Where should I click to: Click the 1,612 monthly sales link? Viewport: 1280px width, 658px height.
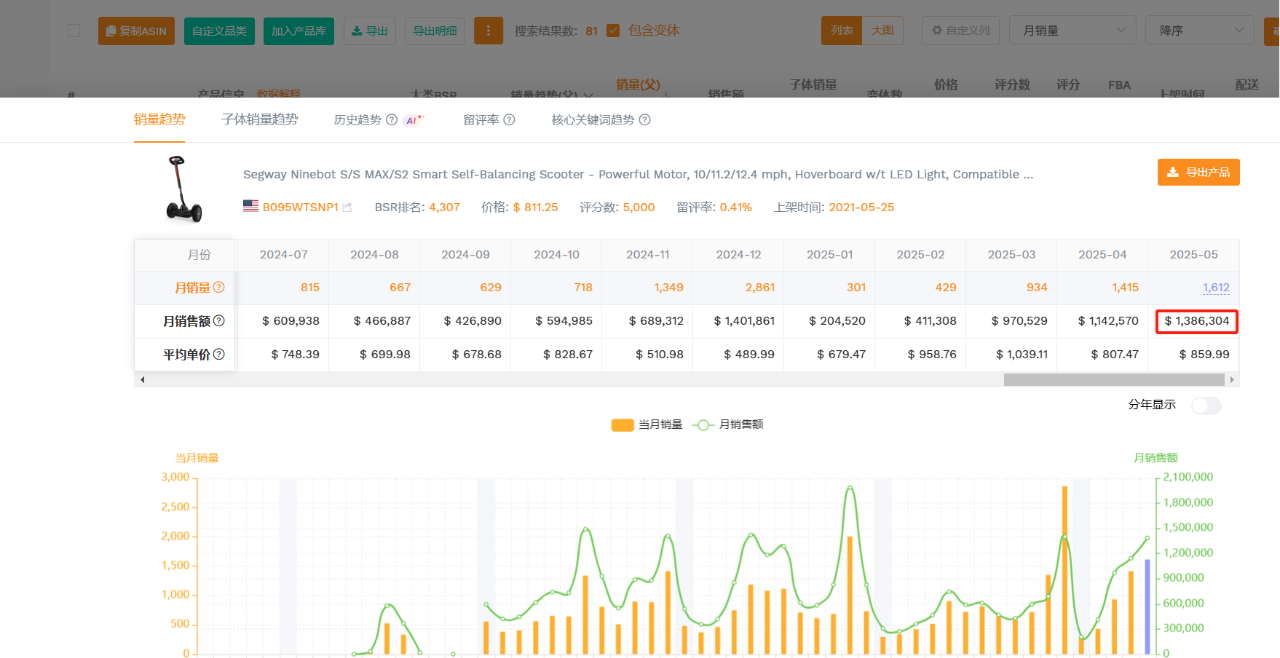click(1216, 288)
